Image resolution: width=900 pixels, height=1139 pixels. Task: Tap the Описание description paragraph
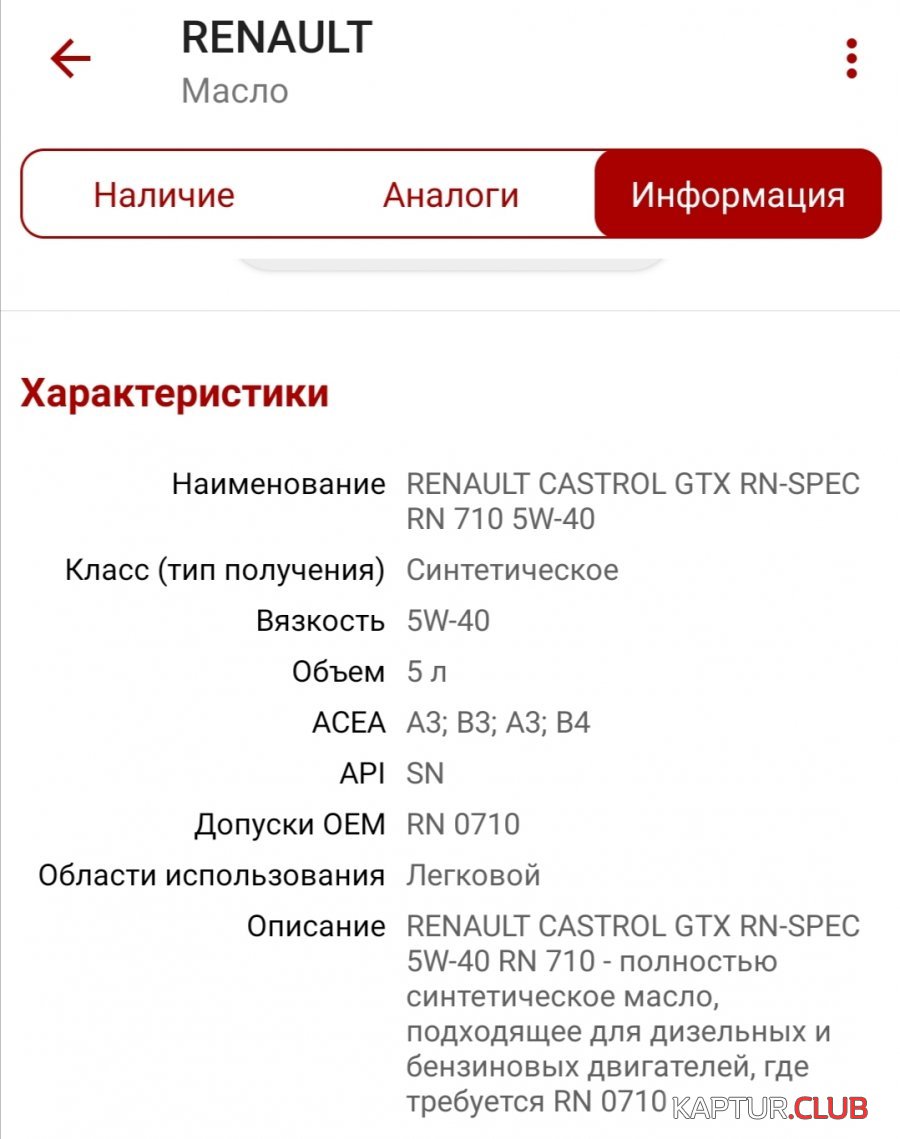633,1014
